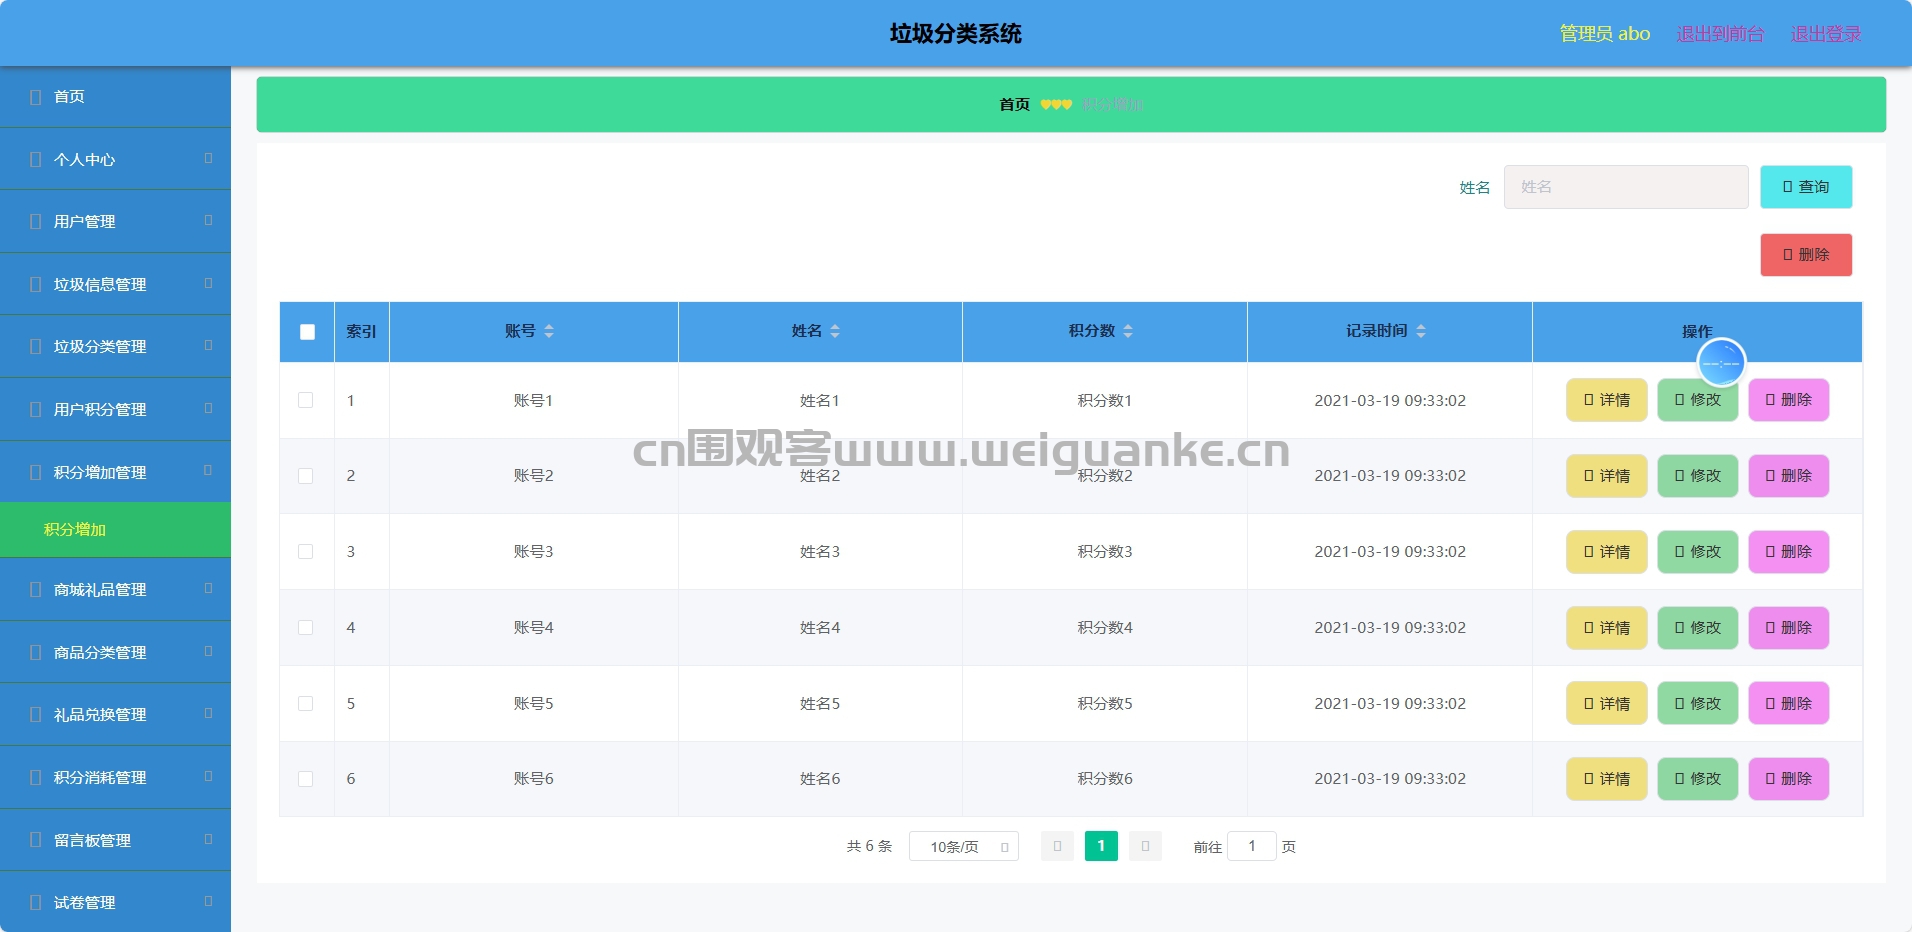The width and height of the screenshot is (1912, 932).
Task: Click 修改 button for row 账号6
Action: pos(1698,779)
